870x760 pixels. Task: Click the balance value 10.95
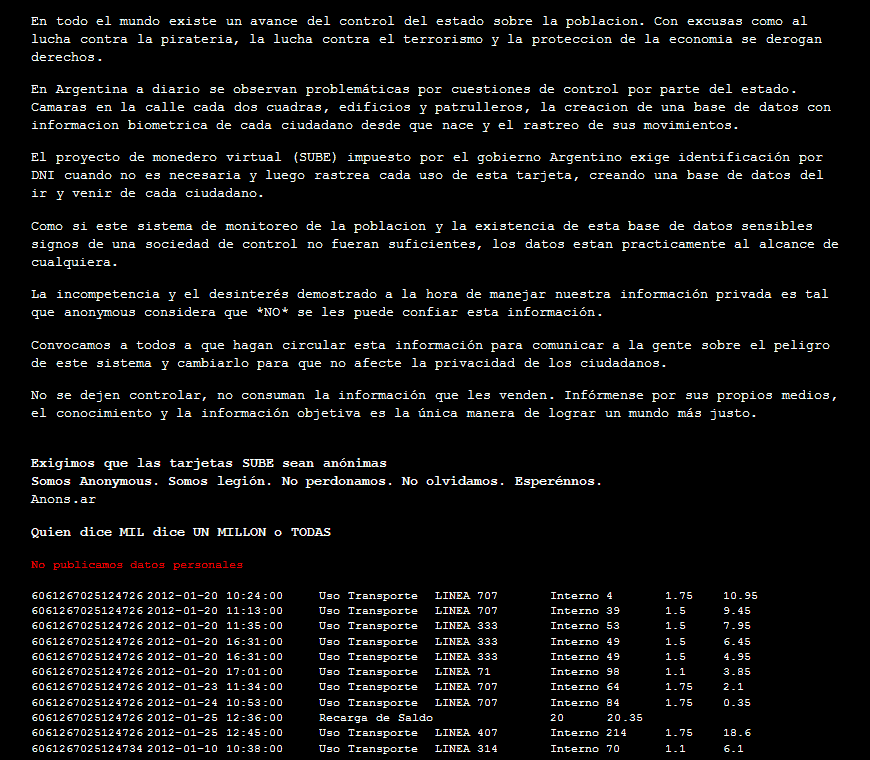[740, 596]
